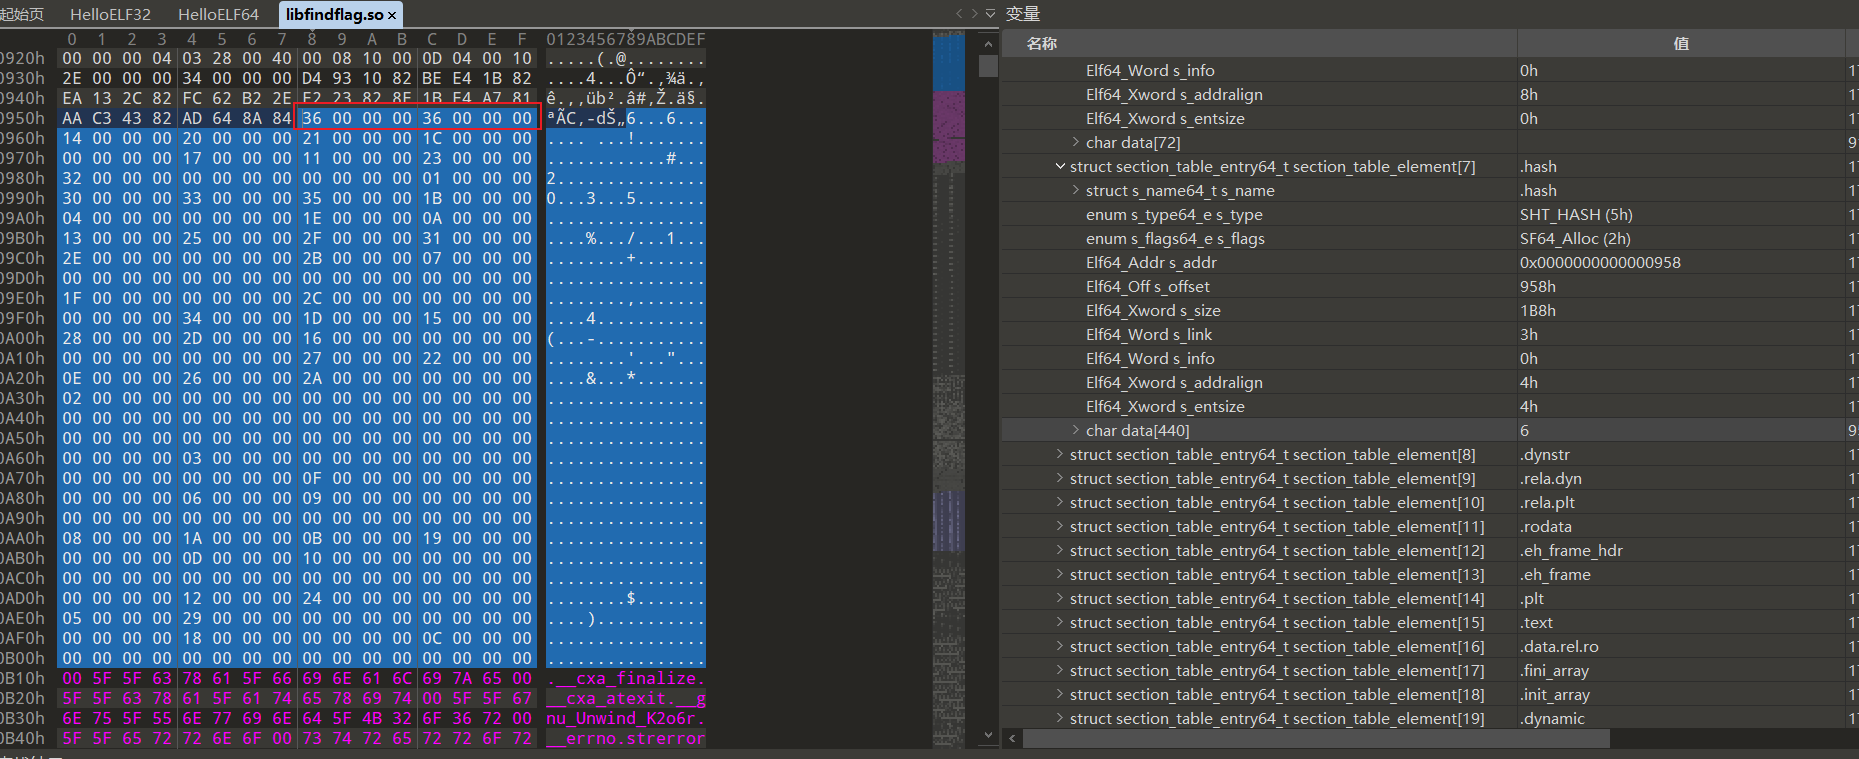The height and width of the screenshot is (759, 1859).
Task: Select the Elf64_Off s_offset row
Action: (1147, 287)
